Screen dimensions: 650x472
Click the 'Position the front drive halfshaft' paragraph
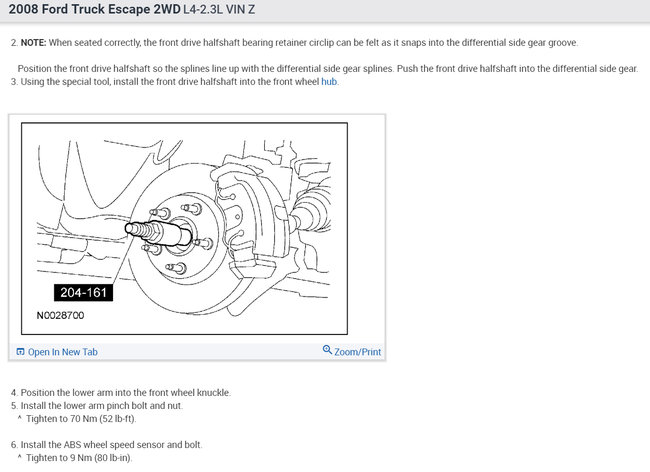click(327, 68)
